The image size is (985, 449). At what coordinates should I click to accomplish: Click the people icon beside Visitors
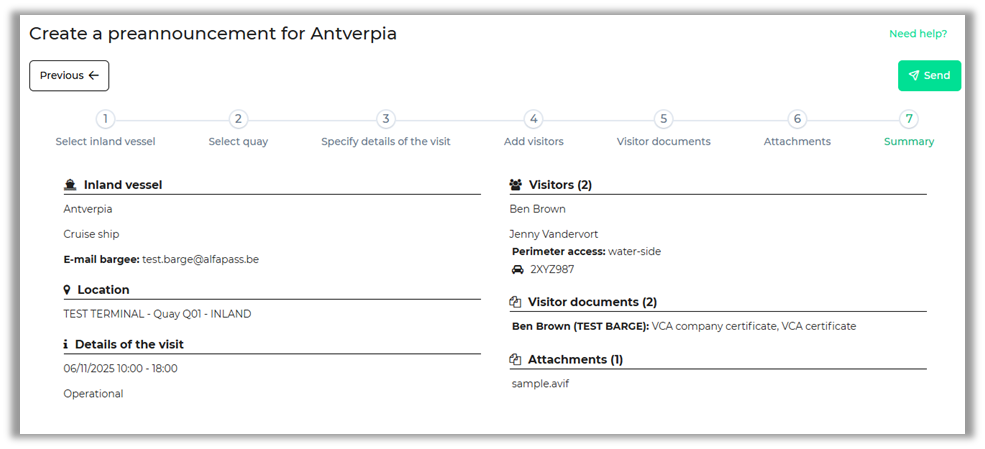(516, 185)
